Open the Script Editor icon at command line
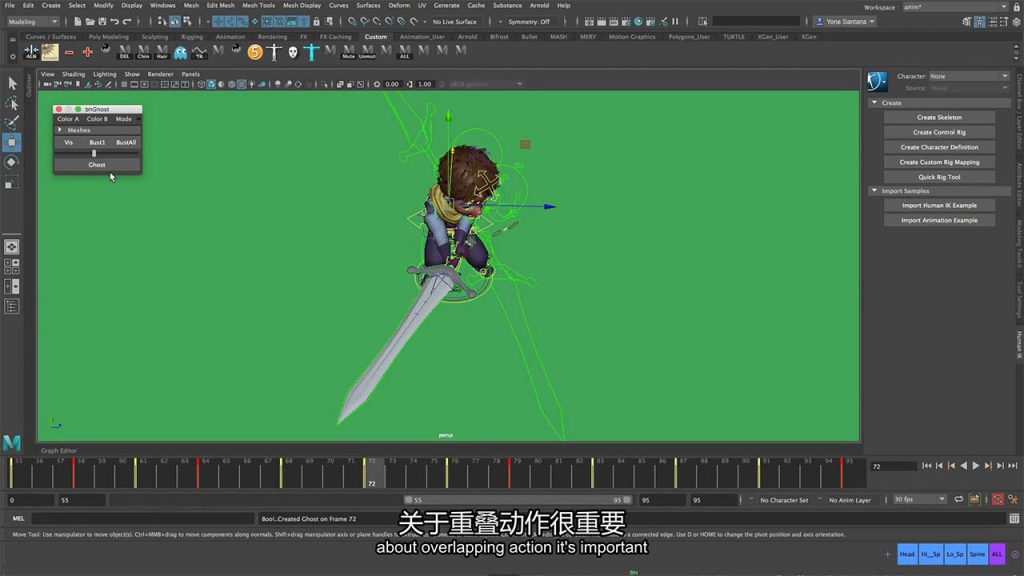This screenshot has height=576, width=1024. coord(1014,519)
